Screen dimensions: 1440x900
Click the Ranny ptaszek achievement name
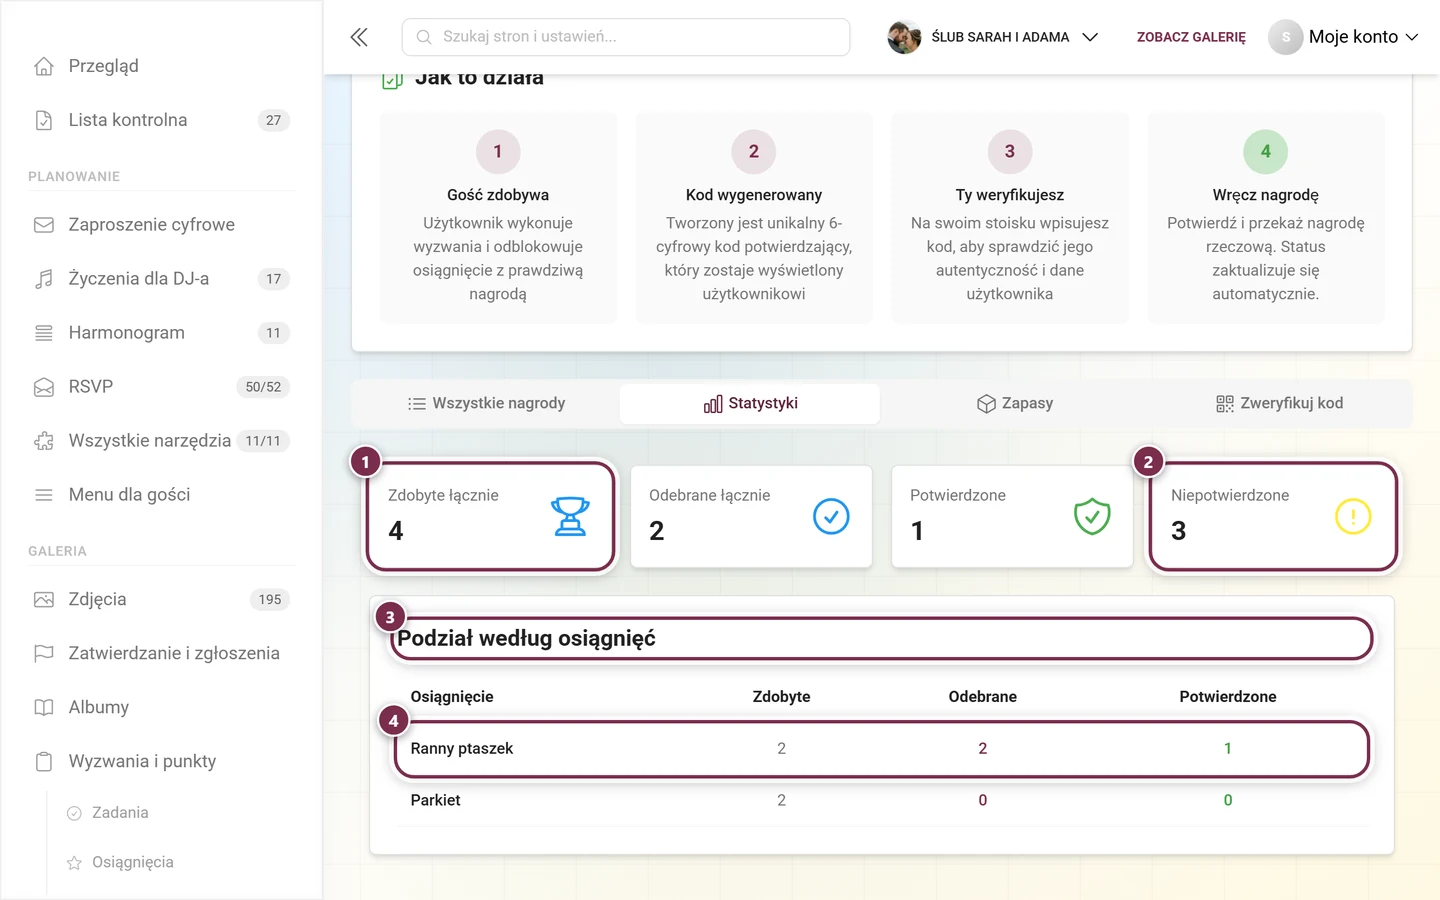(x=462, y=749)
